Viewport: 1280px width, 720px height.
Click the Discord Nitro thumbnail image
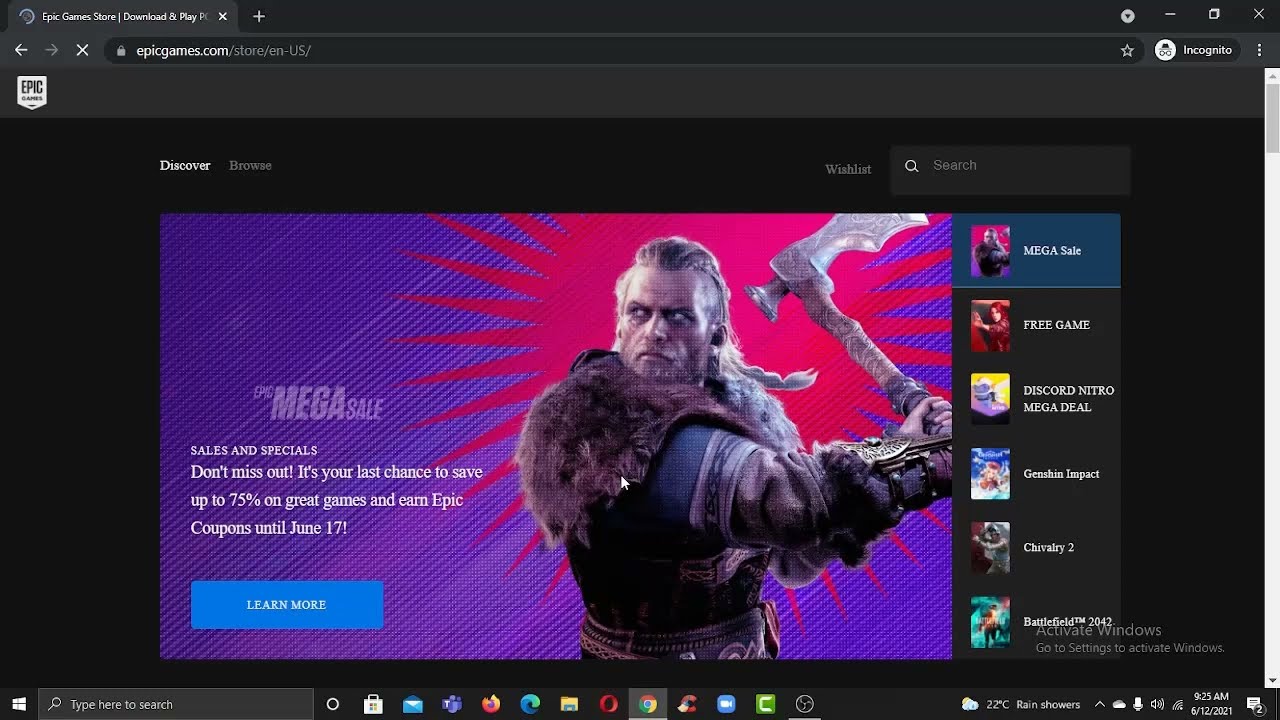(990, 399)
